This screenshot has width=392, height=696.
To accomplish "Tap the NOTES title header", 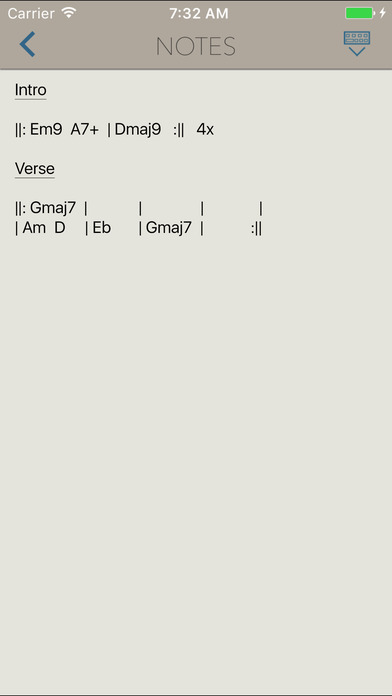I will point(196,46).
